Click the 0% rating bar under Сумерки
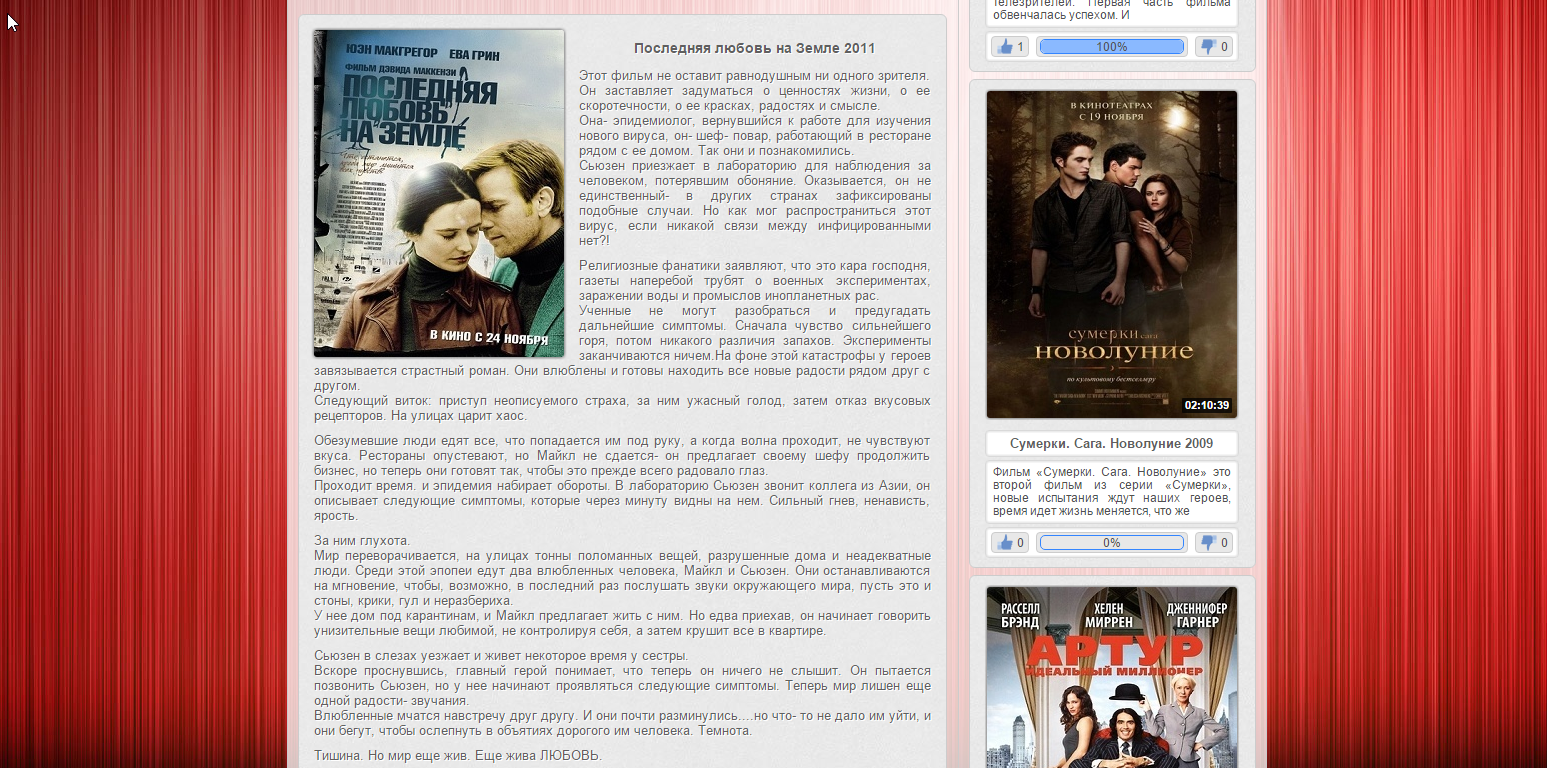This screenshot has width=1547, height=768. click(x=1111, y=543)
